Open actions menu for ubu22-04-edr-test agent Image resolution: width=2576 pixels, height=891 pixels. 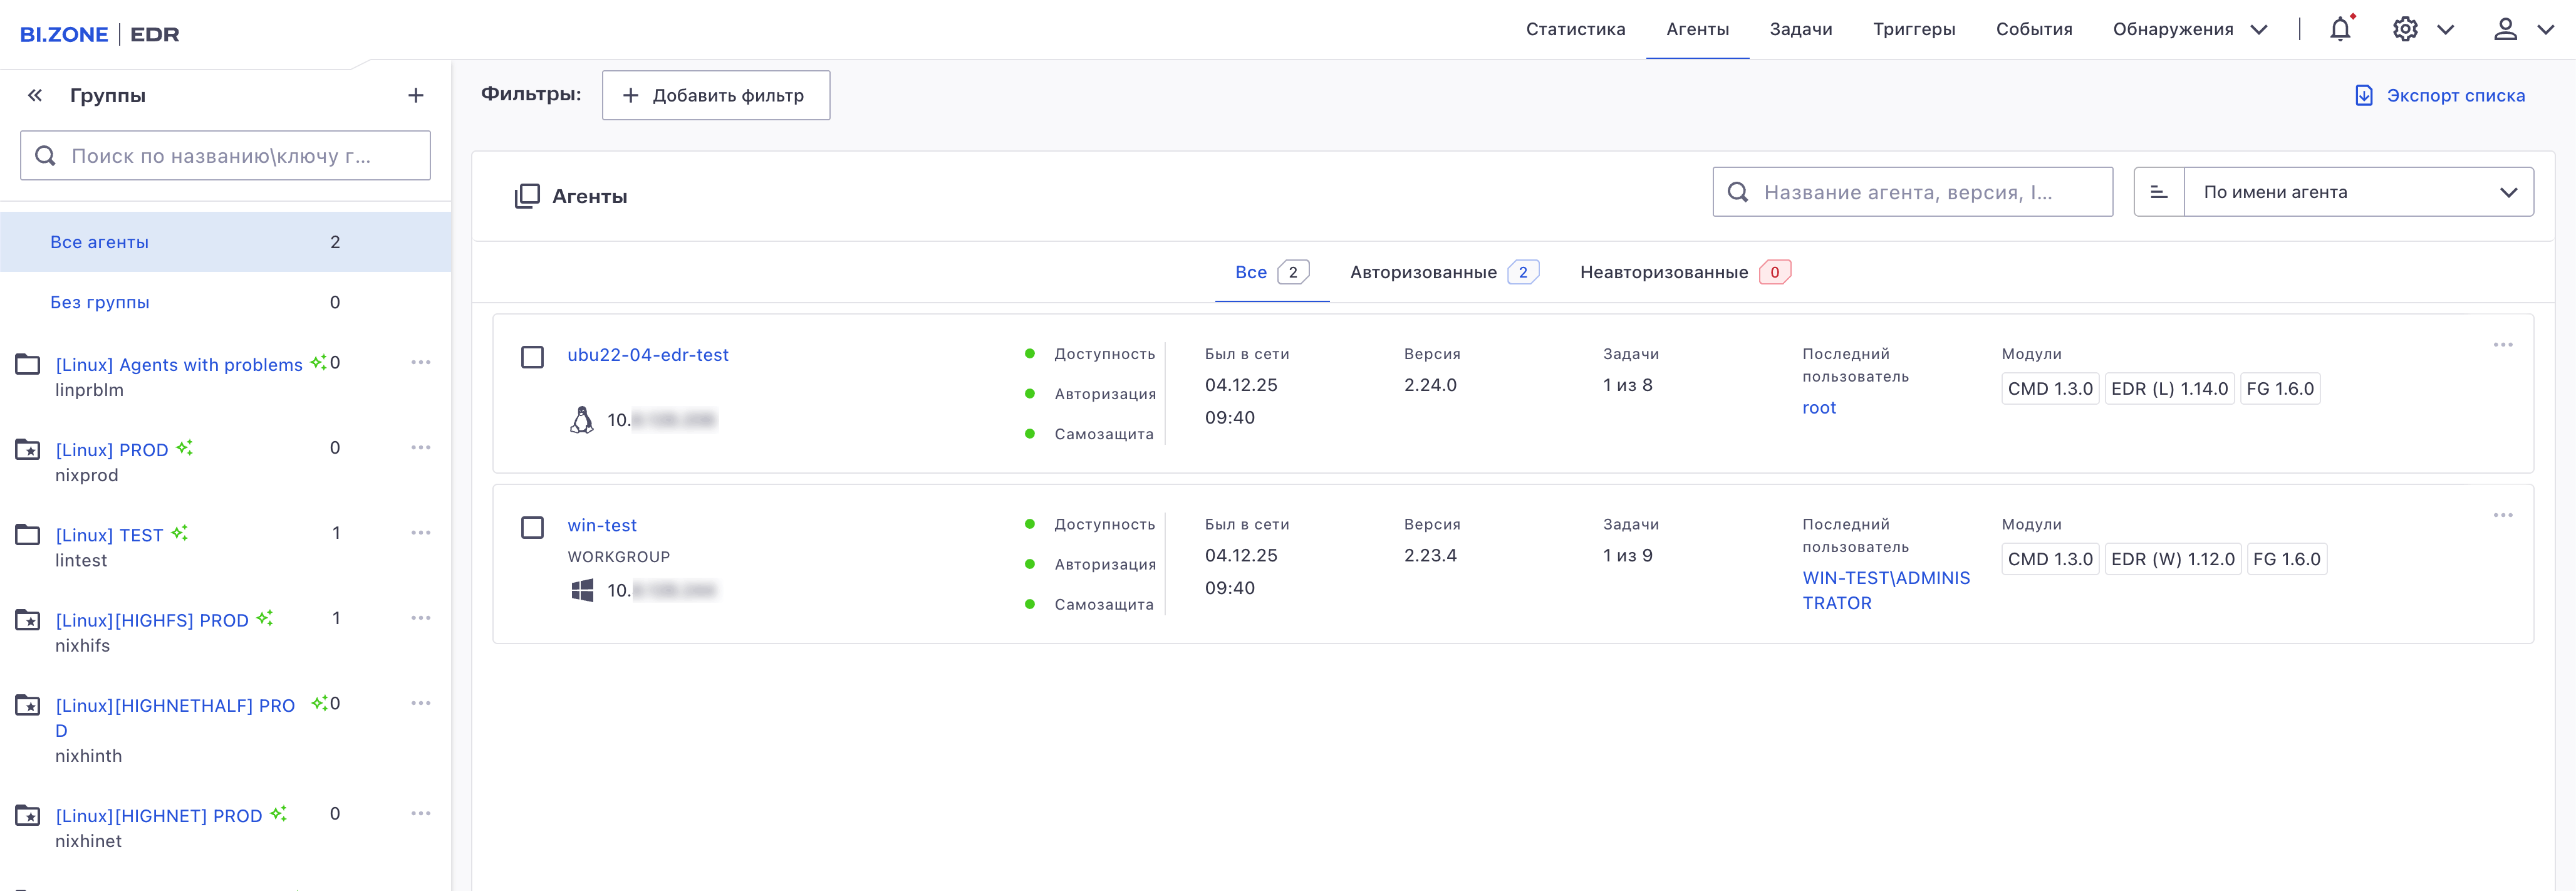click(x=2504, y=344)
